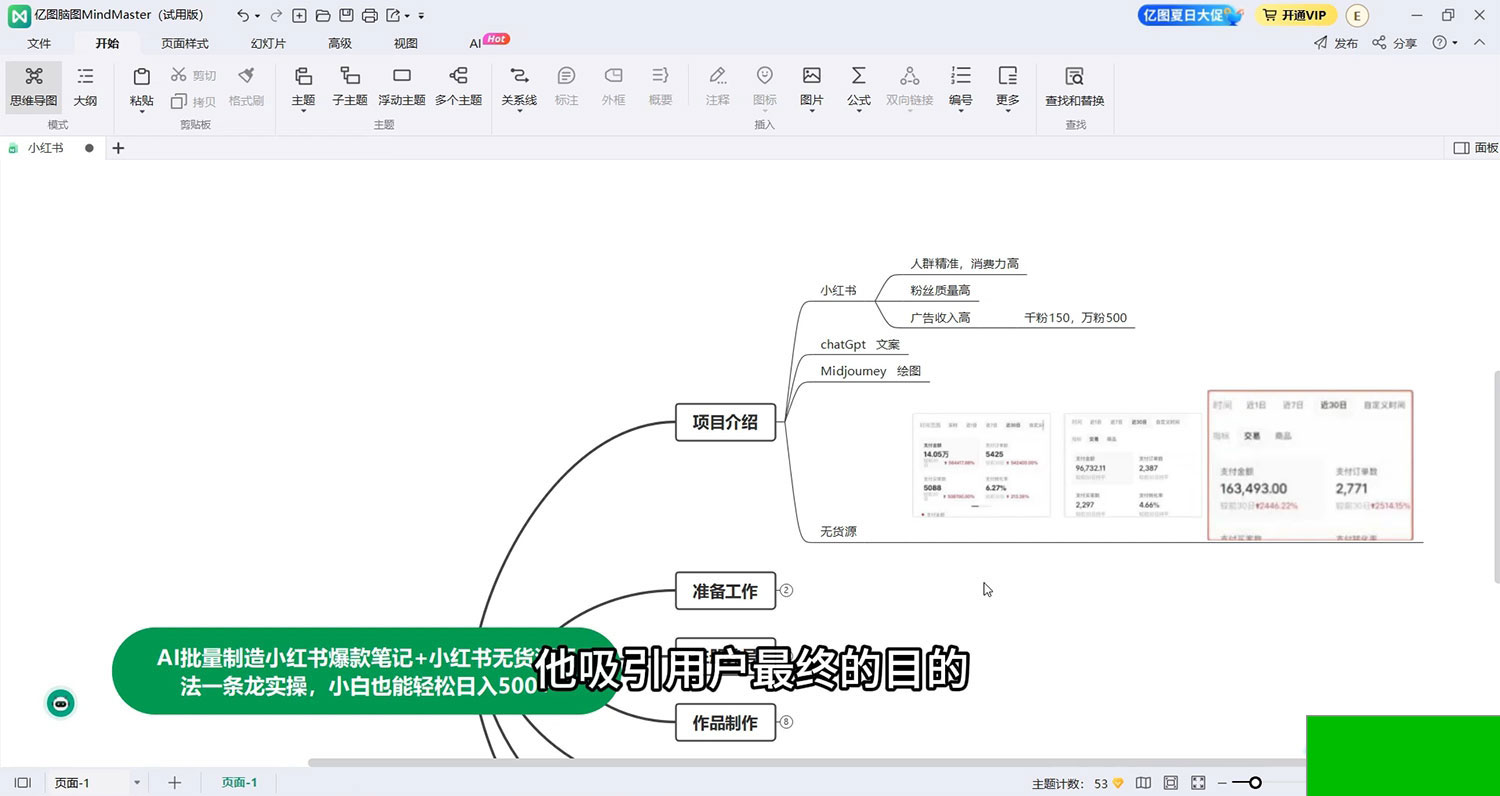Select the 项目介绍 topic node
Viewport: 1500px width, 796px height.
click(x=725, y=422)
